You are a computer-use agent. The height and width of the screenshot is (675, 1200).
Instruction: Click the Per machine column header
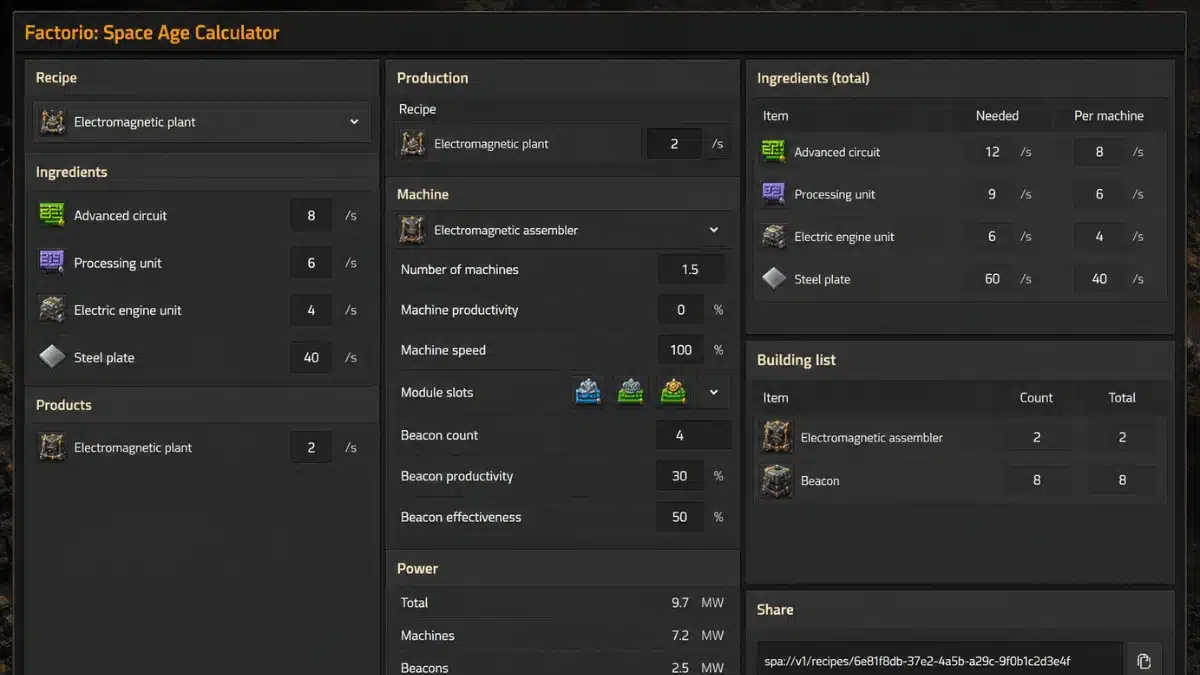[1108, 116]
